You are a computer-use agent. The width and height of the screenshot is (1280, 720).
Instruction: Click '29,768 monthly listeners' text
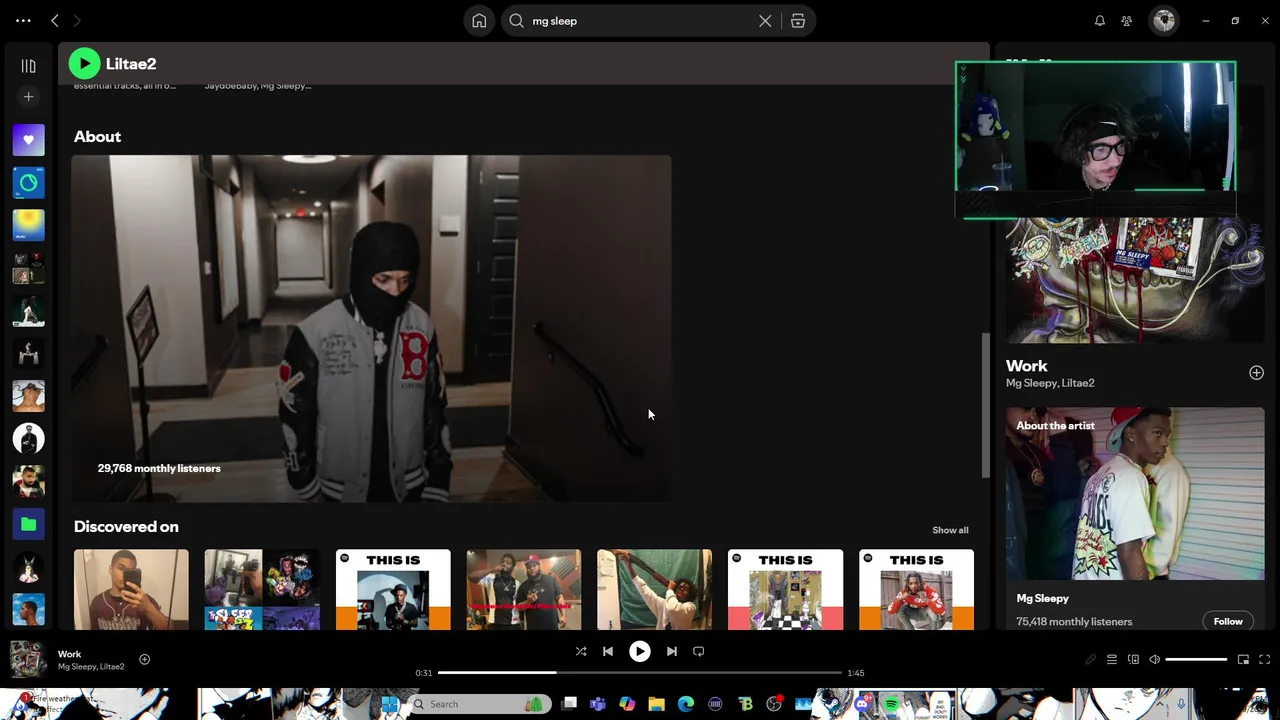tap(159, 468)
